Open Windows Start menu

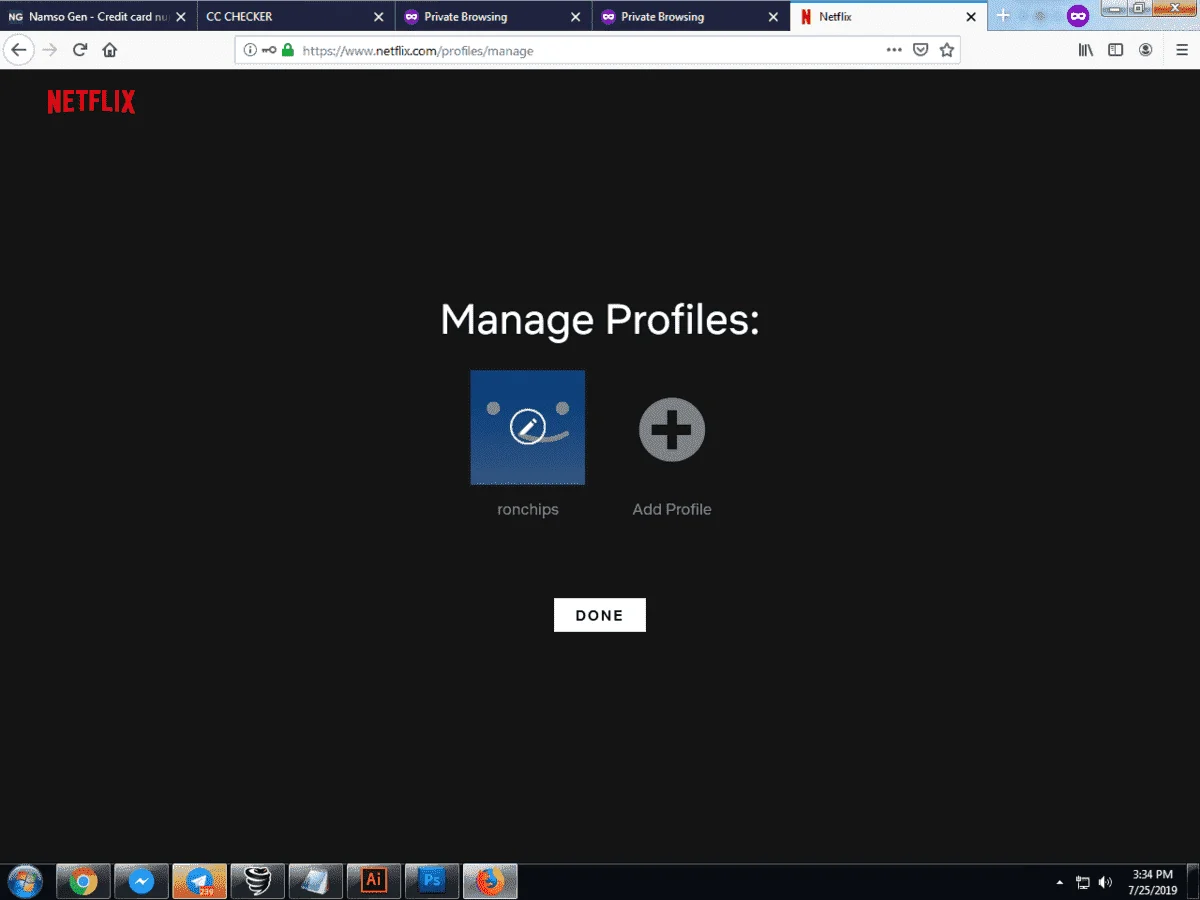click(x=25, y=881)
